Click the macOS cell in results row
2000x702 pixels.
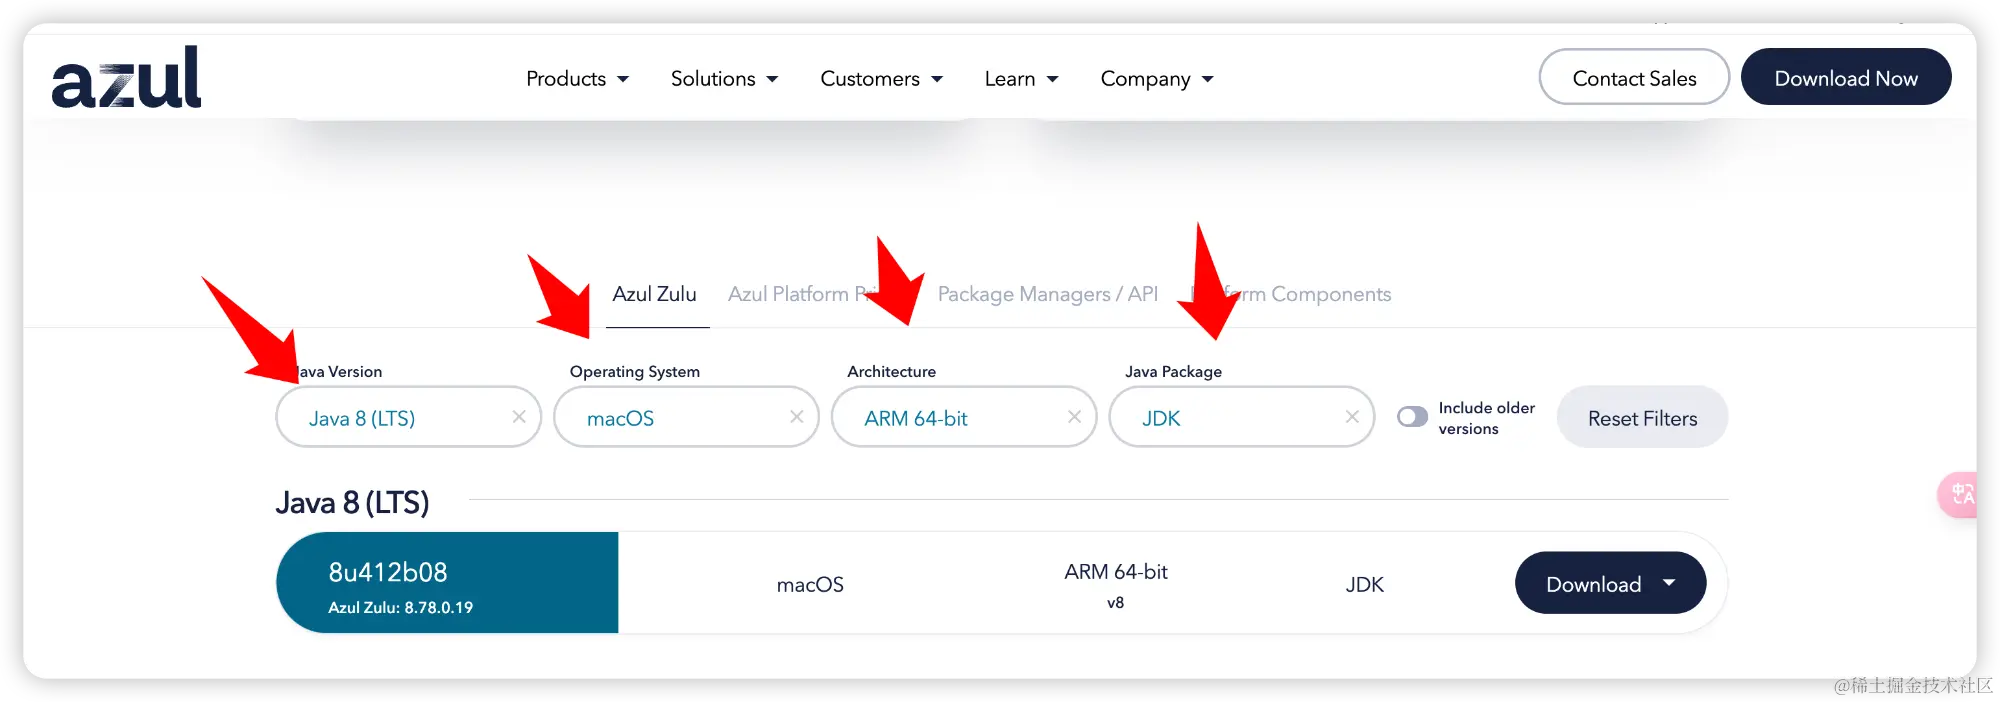810,585
